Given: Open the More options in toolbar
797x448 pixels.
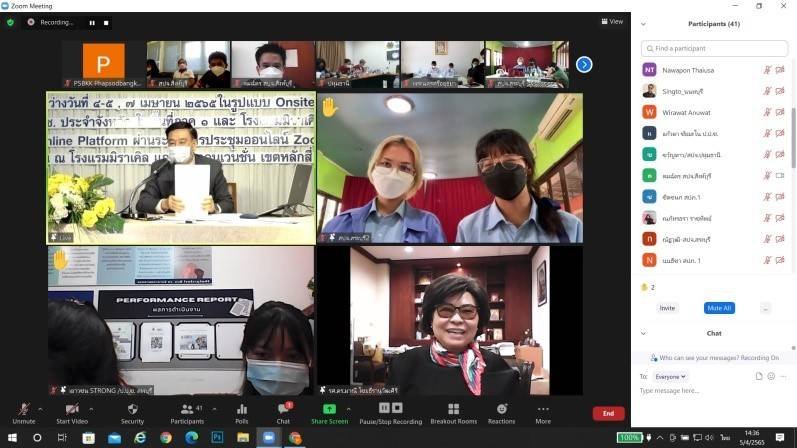Looking at the screenshot, I should click(x=543, y=409).
